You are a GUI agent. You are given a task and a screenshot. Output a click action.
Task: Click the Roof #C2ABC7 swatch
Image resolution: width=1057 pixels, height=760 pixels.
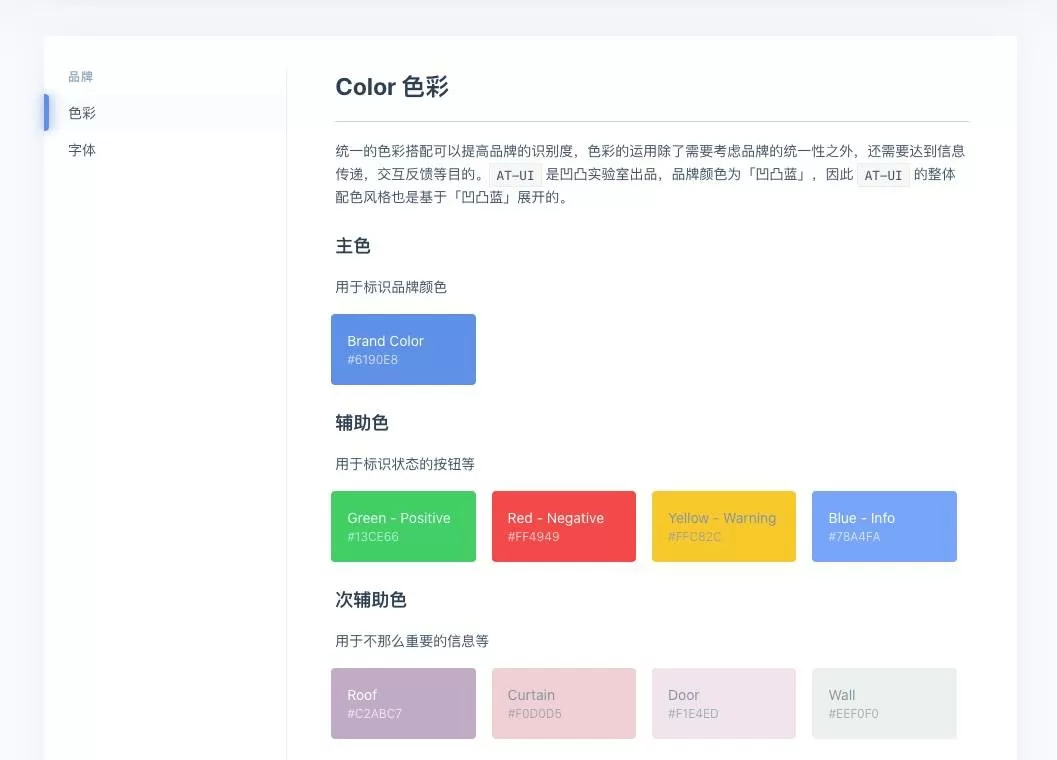pyautogui.click(x=403, y=703)
